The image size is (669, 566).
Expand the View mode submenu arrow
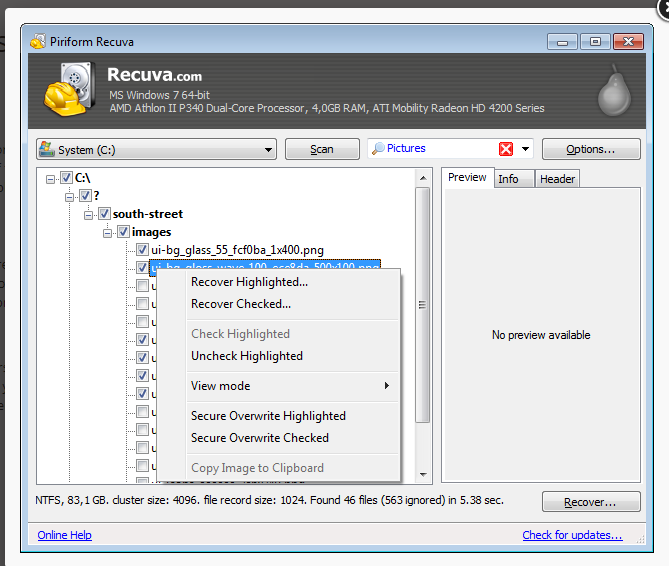pyautogui.click(x=387, y=386)
